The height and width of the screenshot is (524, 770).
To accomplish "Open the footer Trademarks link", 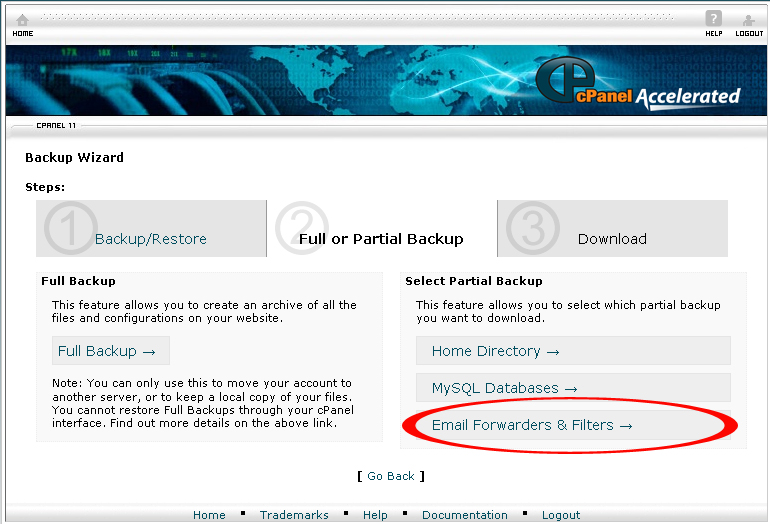I will (x=294, y=515).
